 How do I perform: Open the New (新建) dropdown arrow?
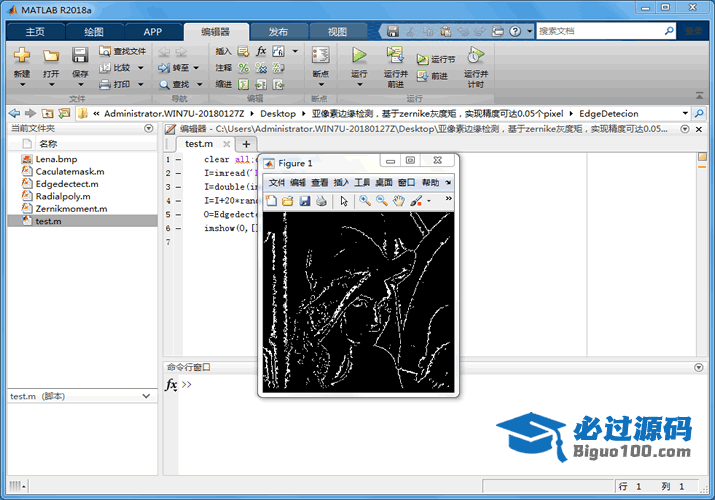tap(22, 84)
